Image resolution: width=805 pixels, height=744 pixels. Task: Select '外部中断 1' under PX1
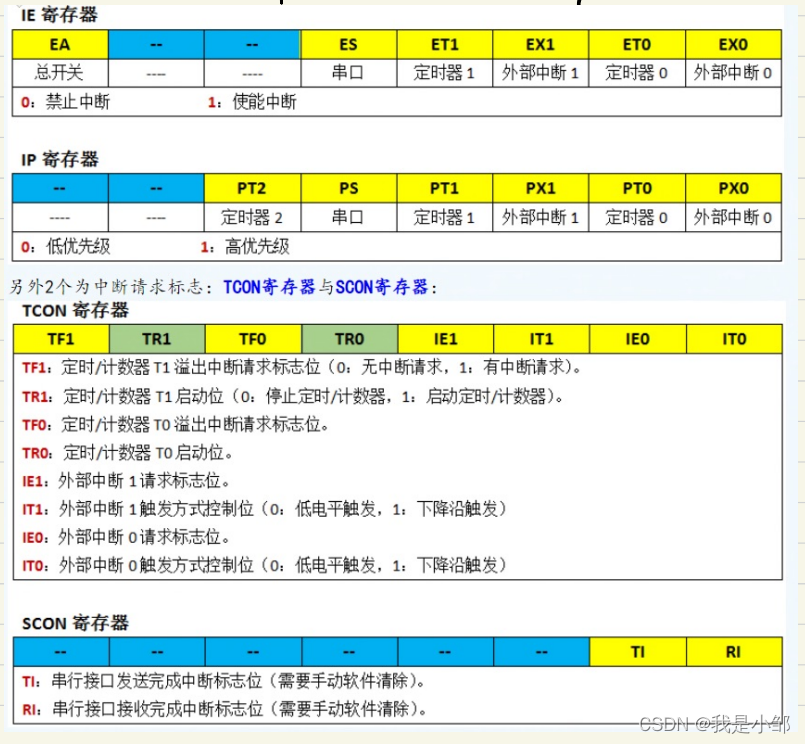click(x=541, y=217)
